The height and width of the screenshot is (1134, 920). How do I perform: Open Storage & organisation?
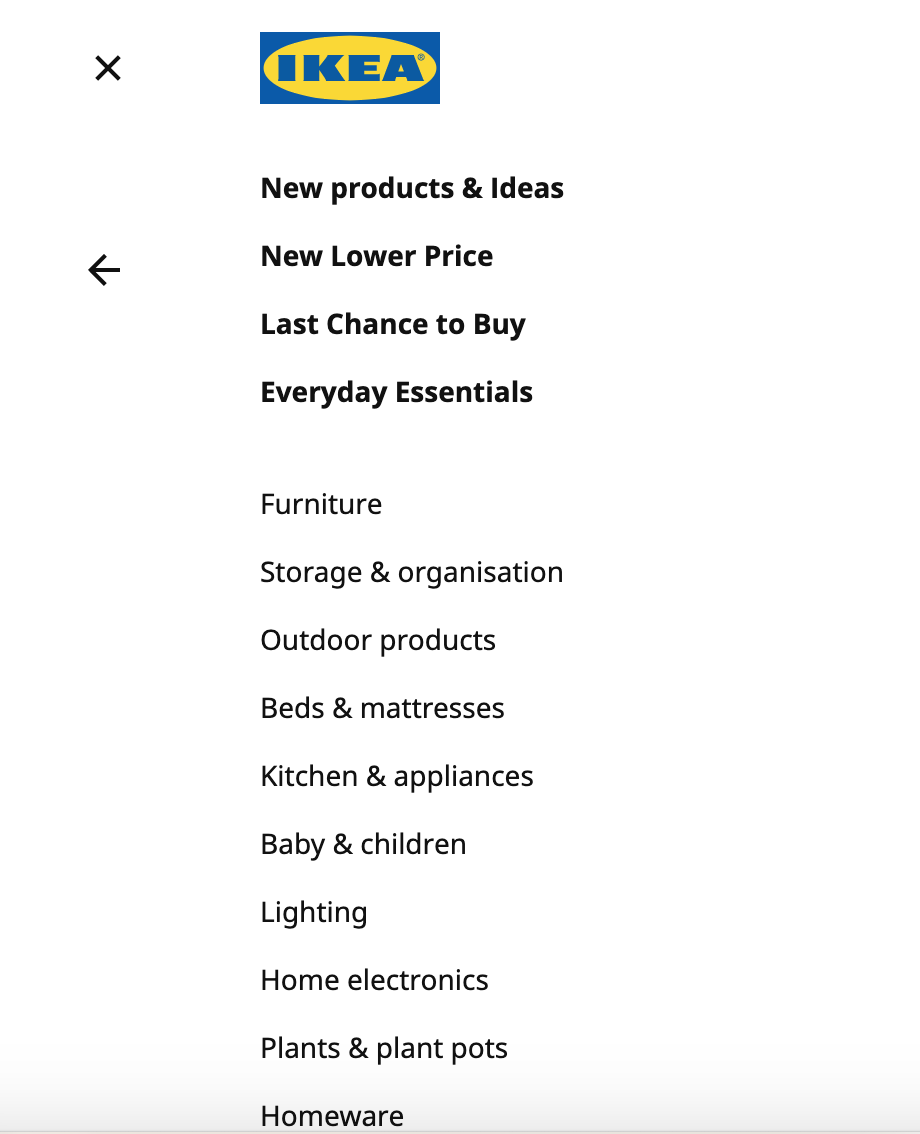(x=412, y=572)
